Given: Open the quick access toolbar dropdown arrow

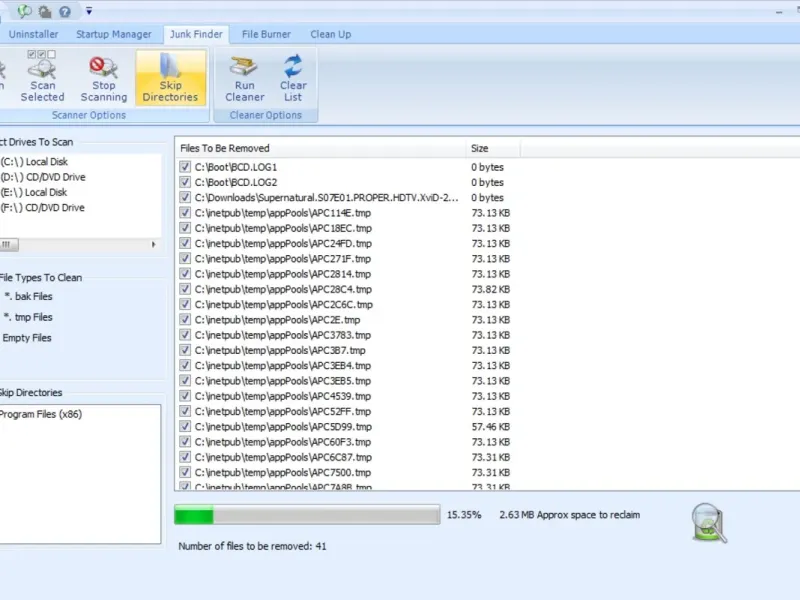Looking at the screenshot, I should [89, 11].
